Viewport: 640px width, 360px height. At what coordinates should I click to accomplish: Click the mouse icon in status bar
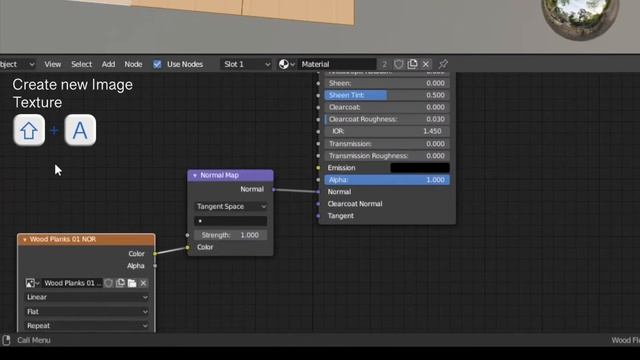tap(6, 340)
